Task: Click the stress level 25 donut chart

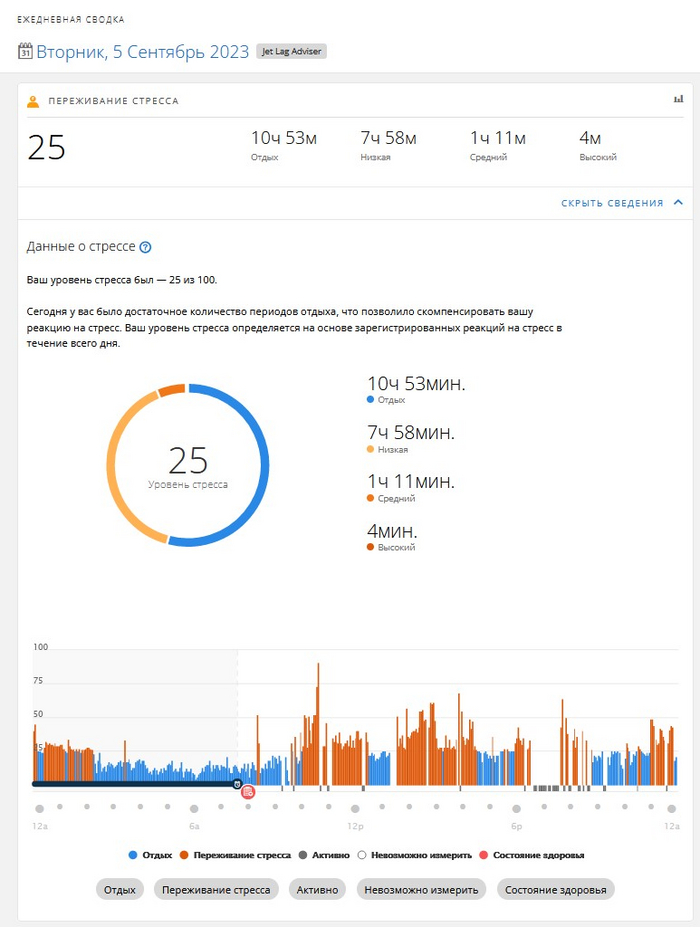Action: 188,465
